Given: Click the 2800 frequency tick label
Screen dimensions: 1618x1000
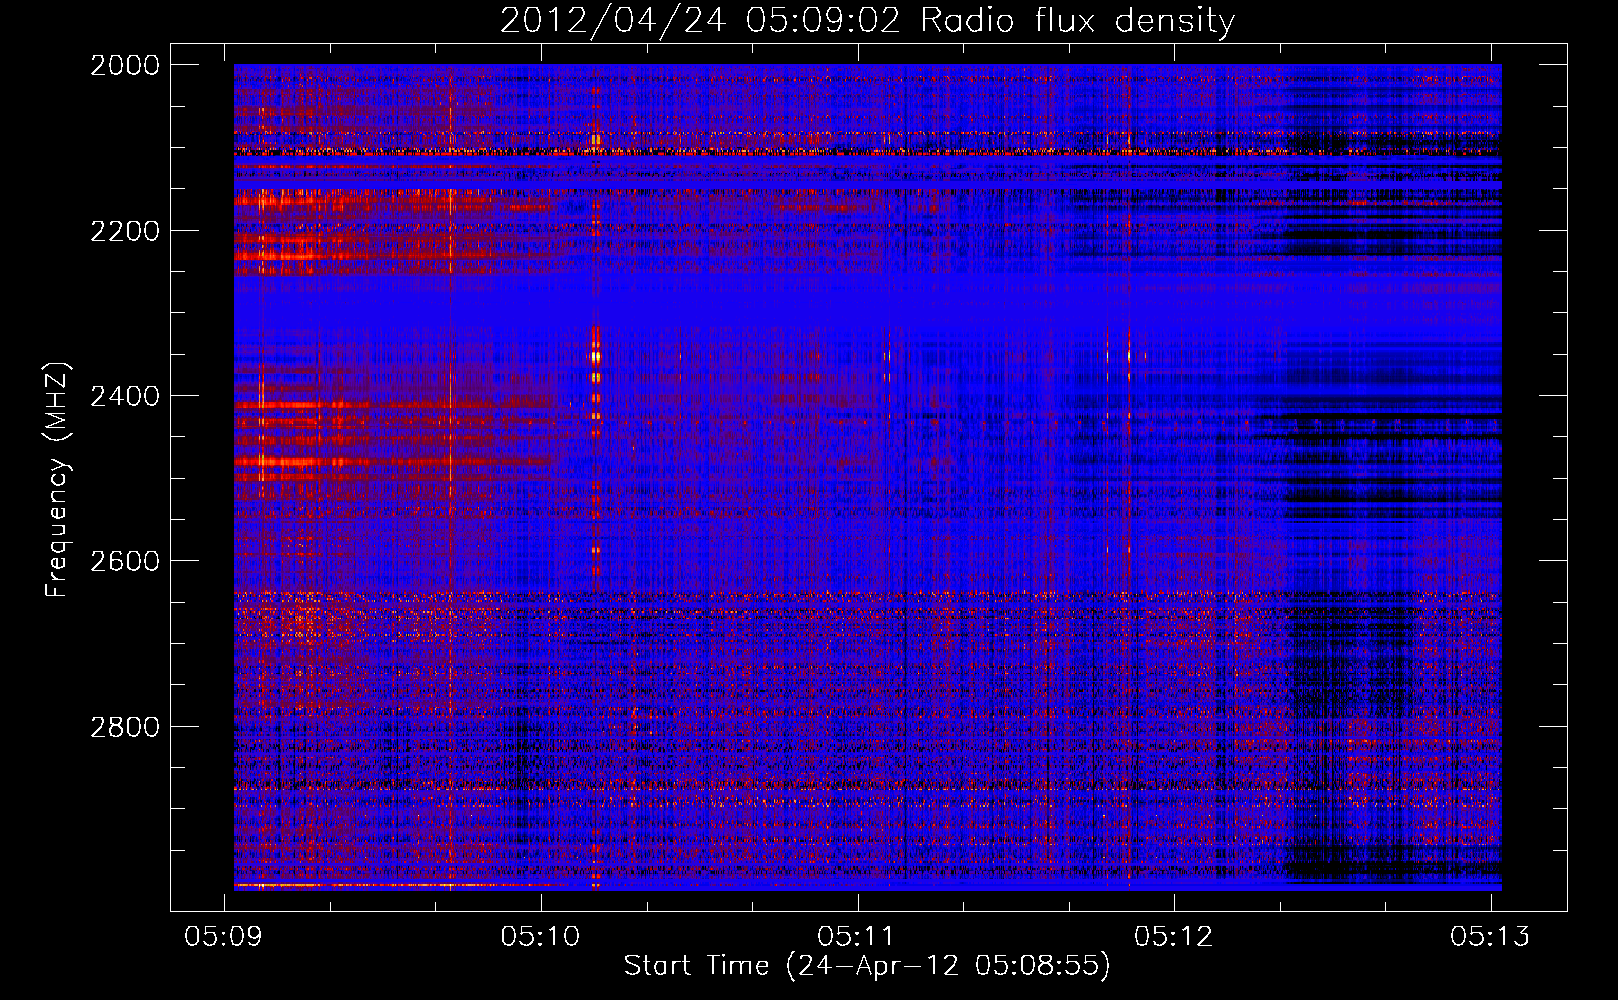Looking at the screenshot, I should coord(125,727).
